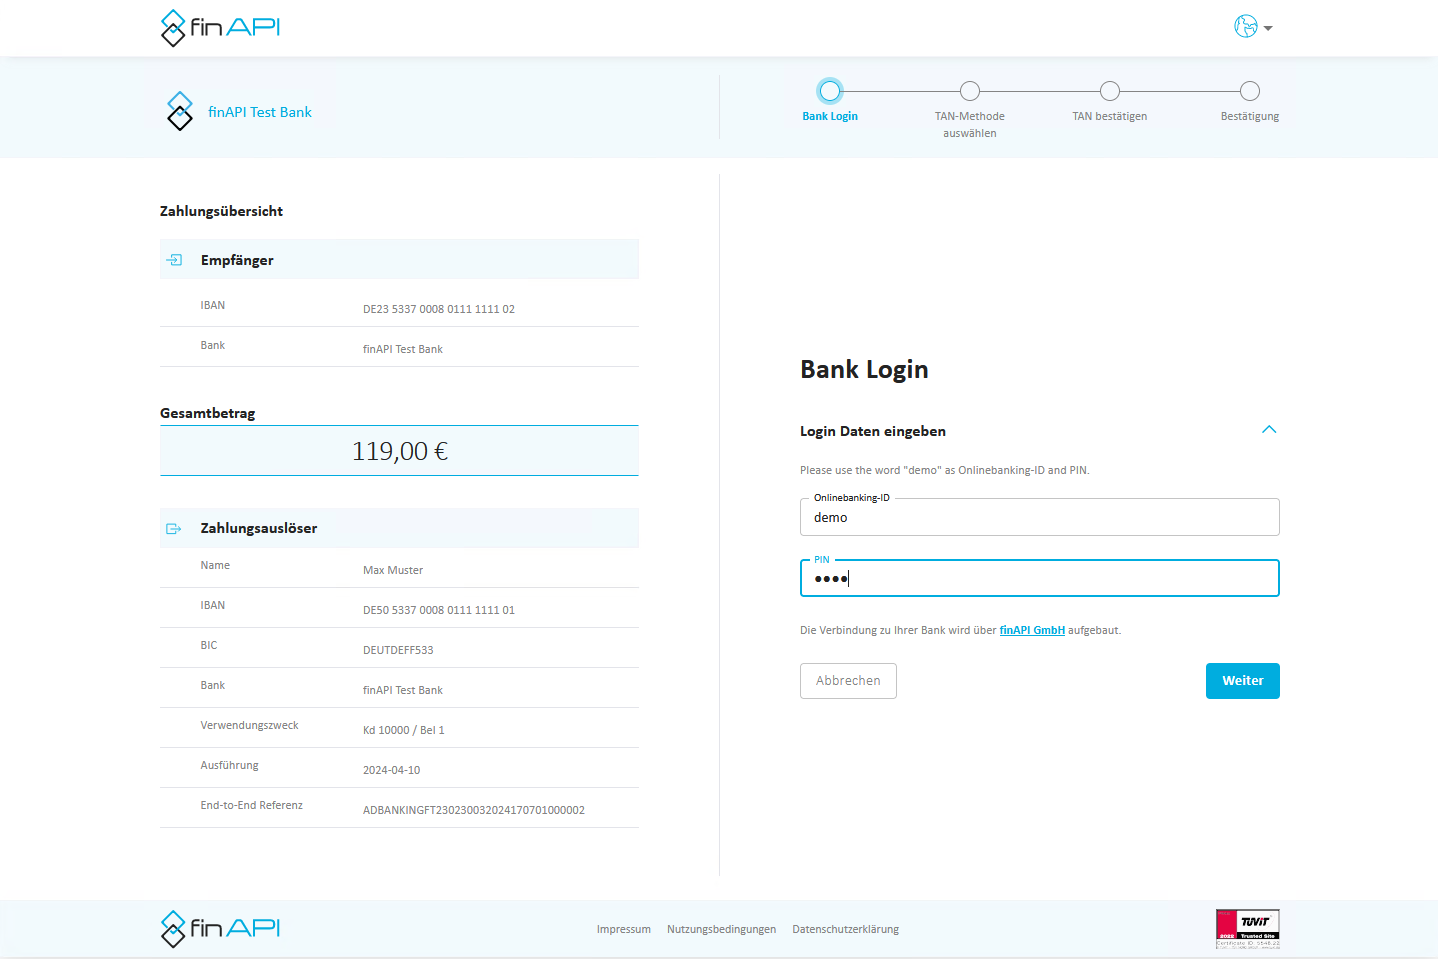This screenshot has height=959, width=1438.
Task: Focus the Onlinebanking-ID input field
Action: pyautogui.click(x=1040, y=517)
